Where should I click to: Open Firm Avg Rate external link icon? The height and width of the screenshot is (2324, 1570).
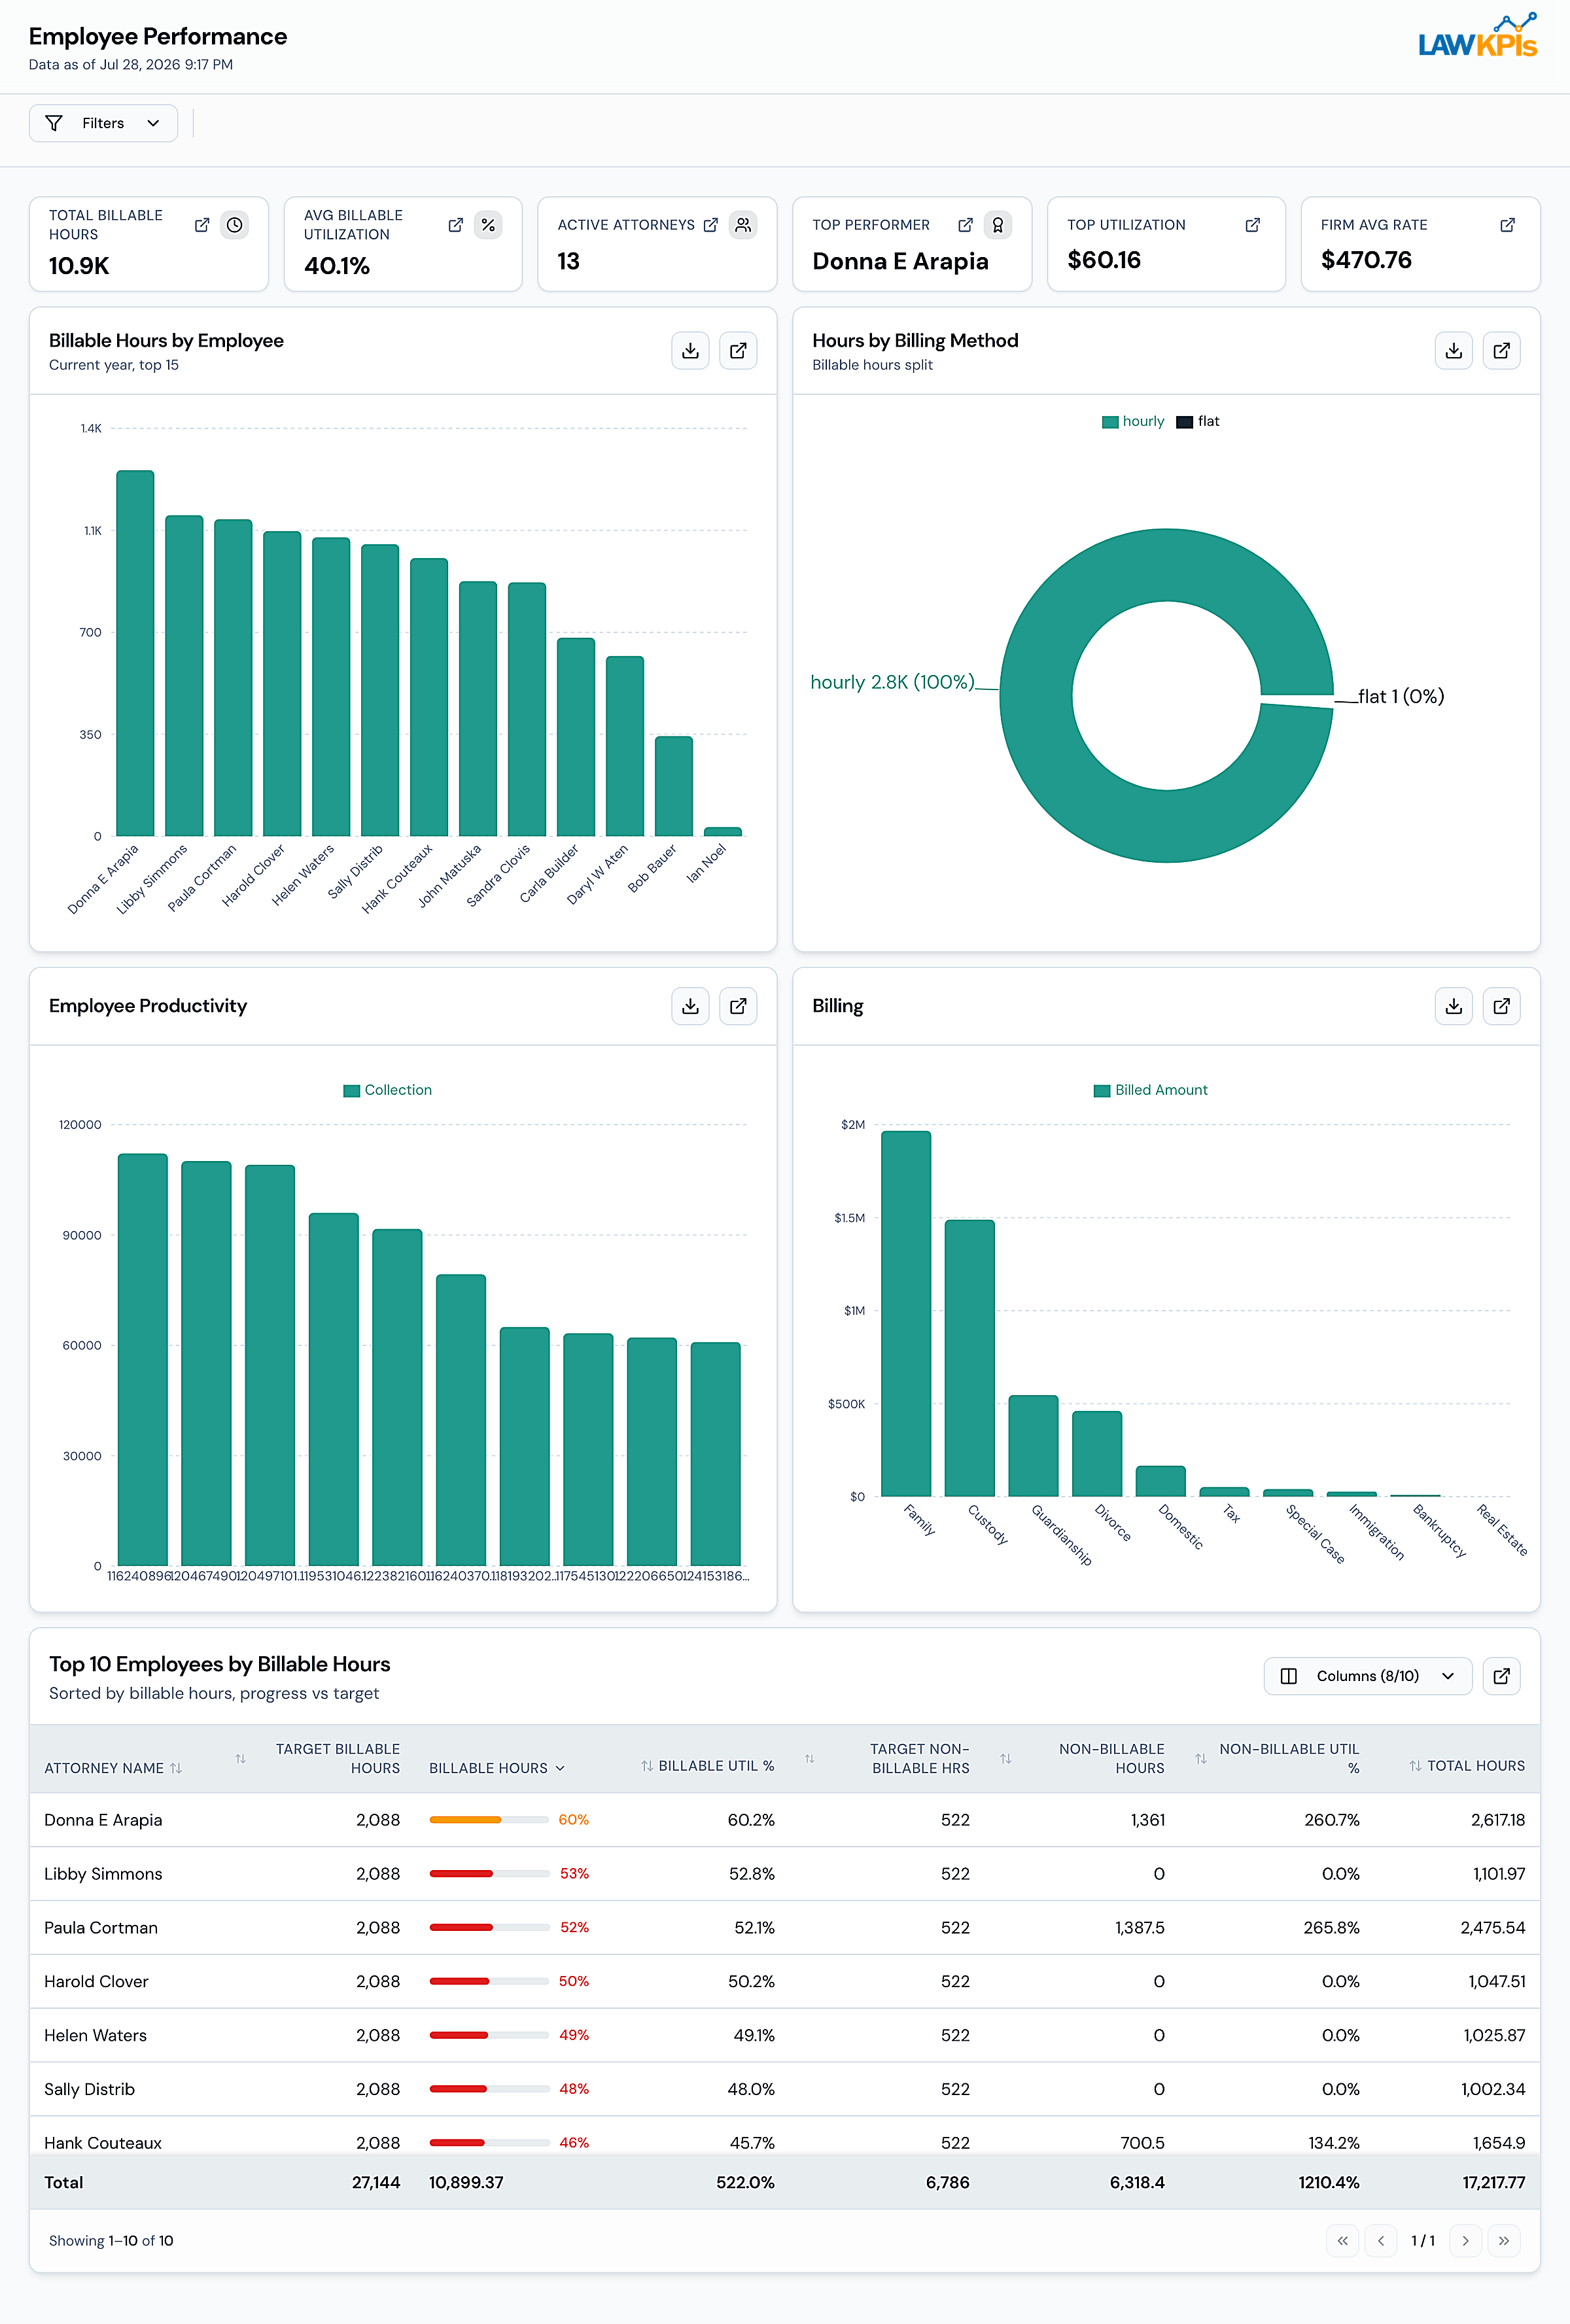1507,225
